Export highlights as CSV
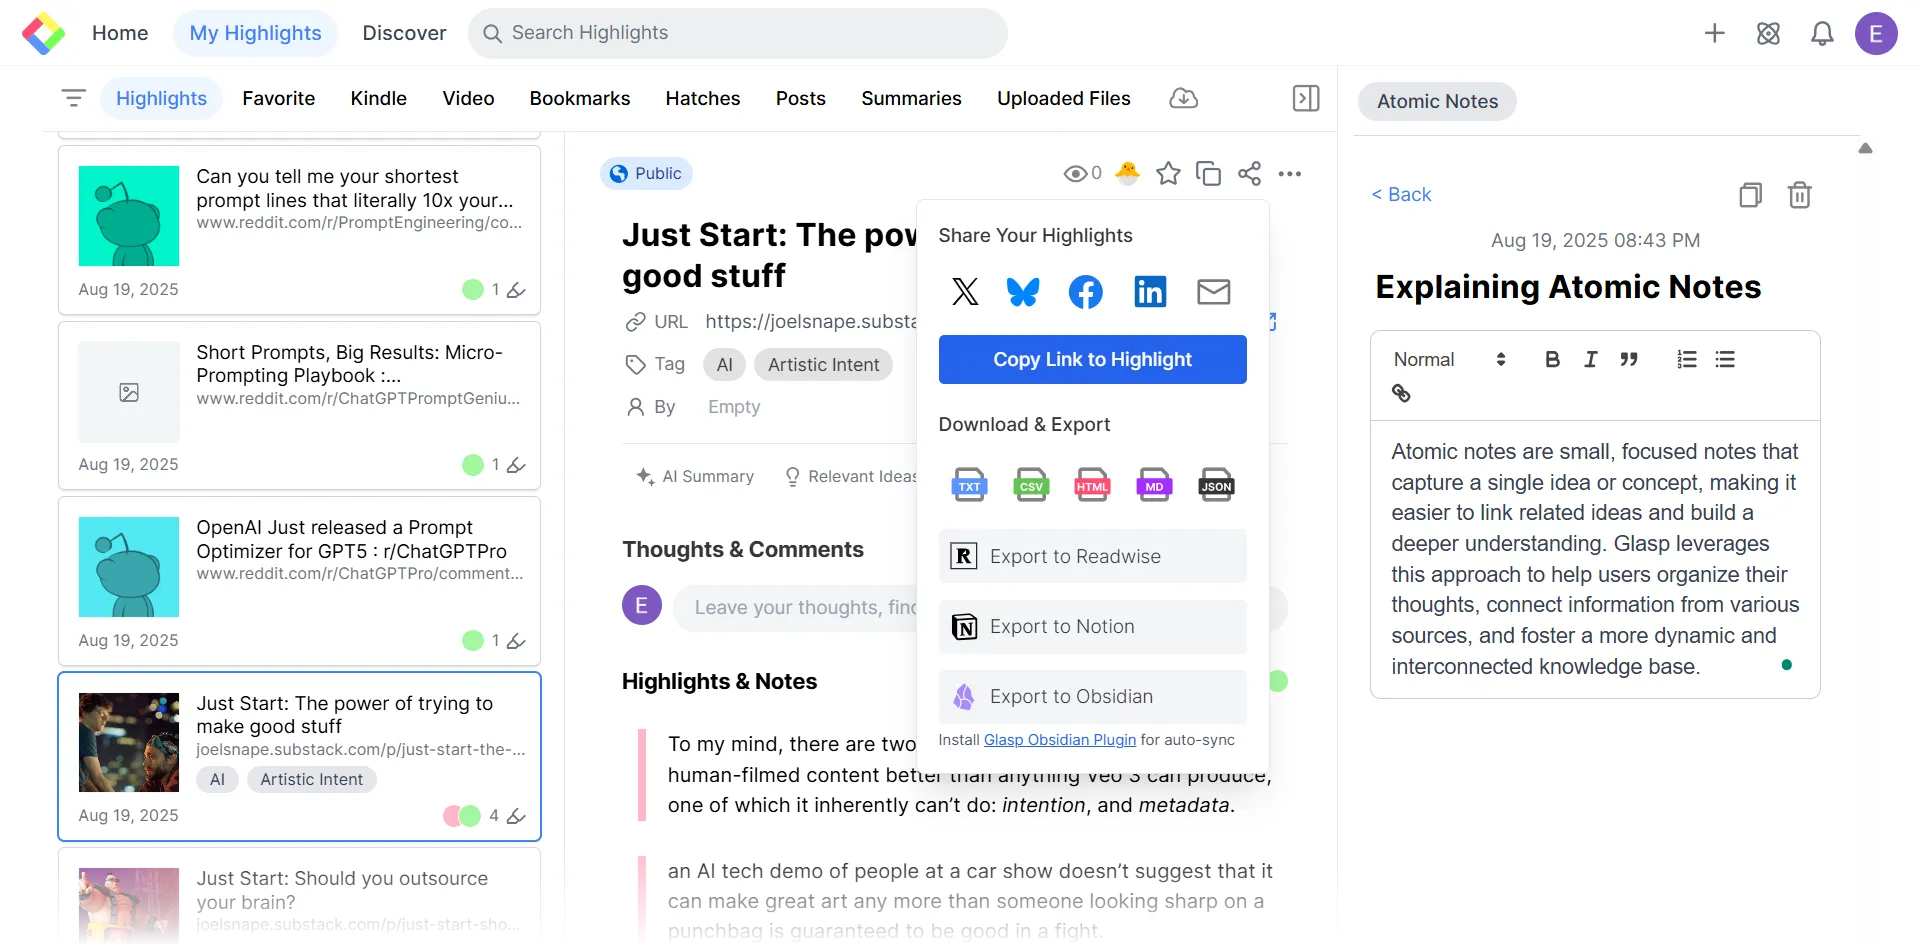This screenshot has height=947, width=1920. pyautogui.click(x=1030, y=485)
